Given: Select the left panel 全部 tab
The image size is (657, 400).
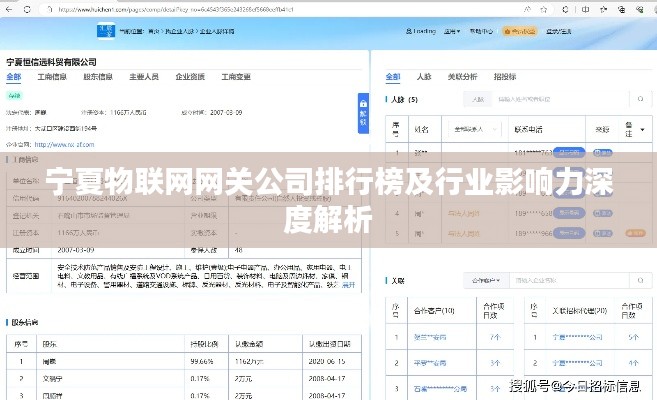Looking at the screenshot, I should [13, 77].
